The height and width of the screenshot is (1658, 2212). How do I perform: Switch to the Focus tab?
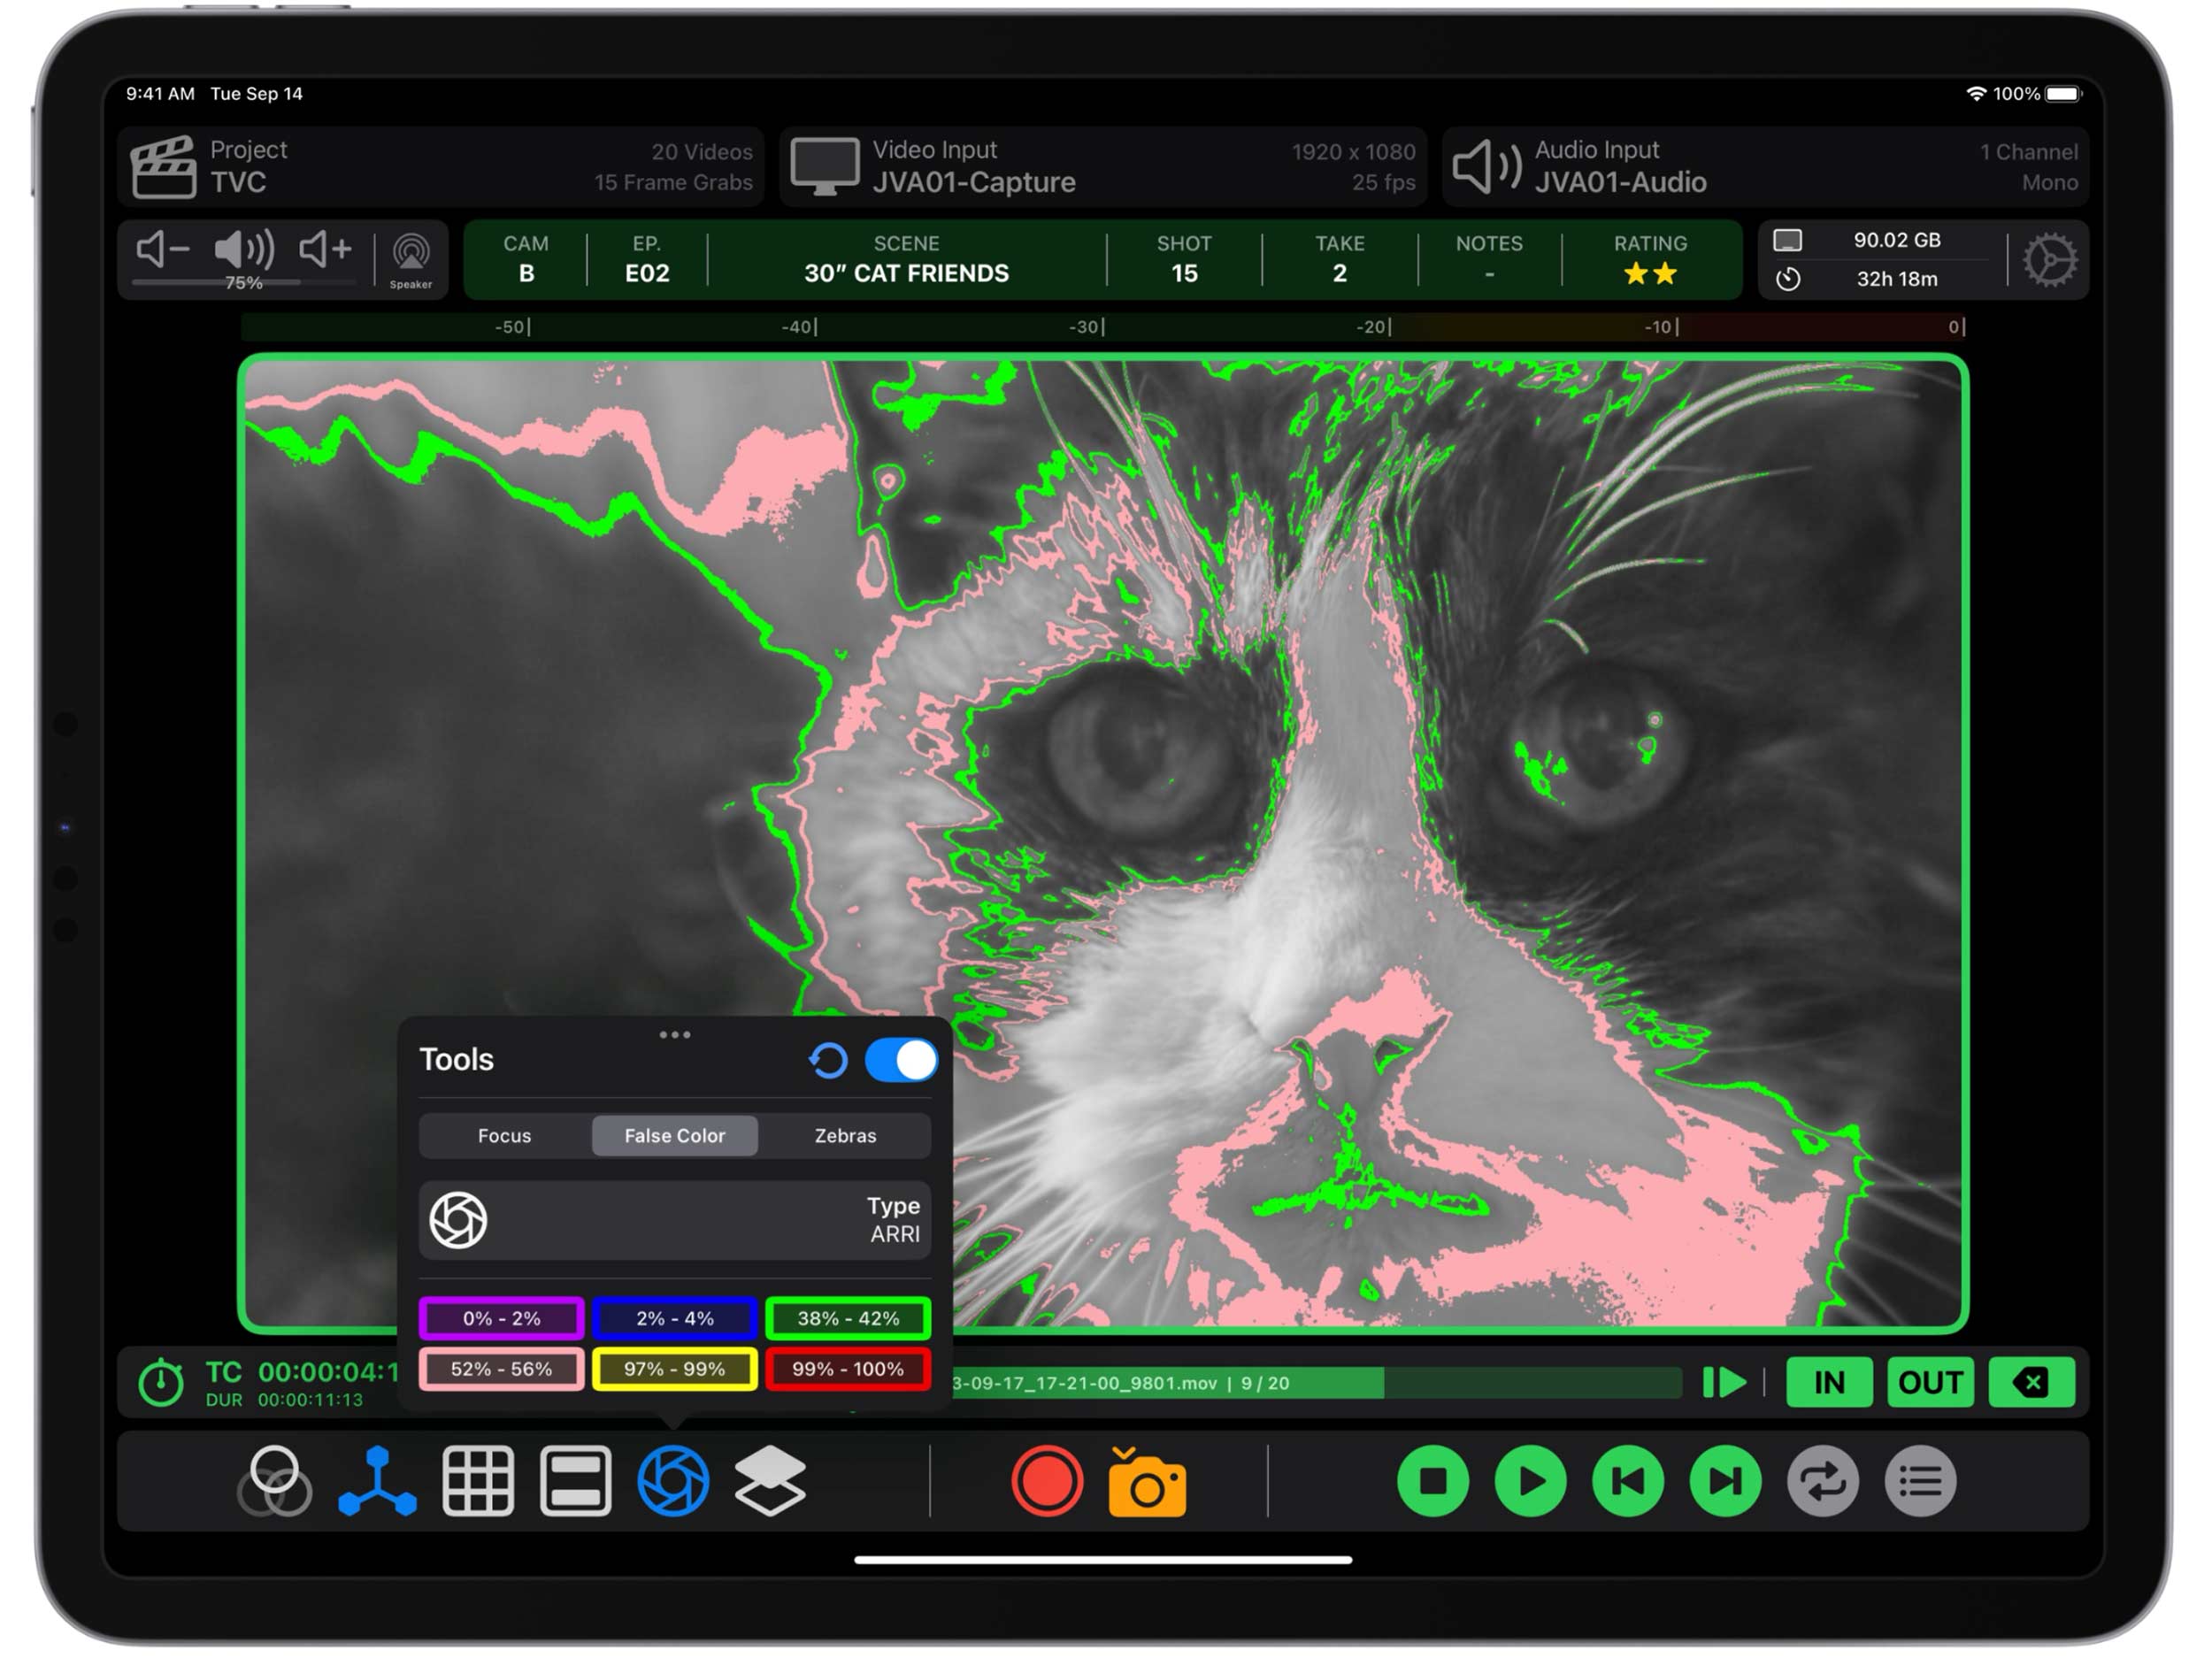click(504, 1136)
